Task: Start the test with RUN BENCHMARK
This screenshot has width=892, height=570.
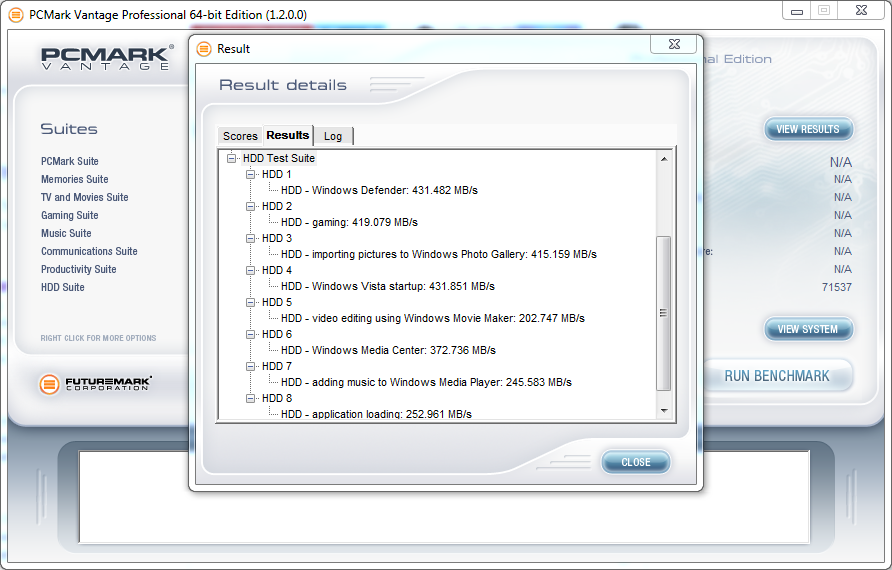Action: (x=777, y=376)
